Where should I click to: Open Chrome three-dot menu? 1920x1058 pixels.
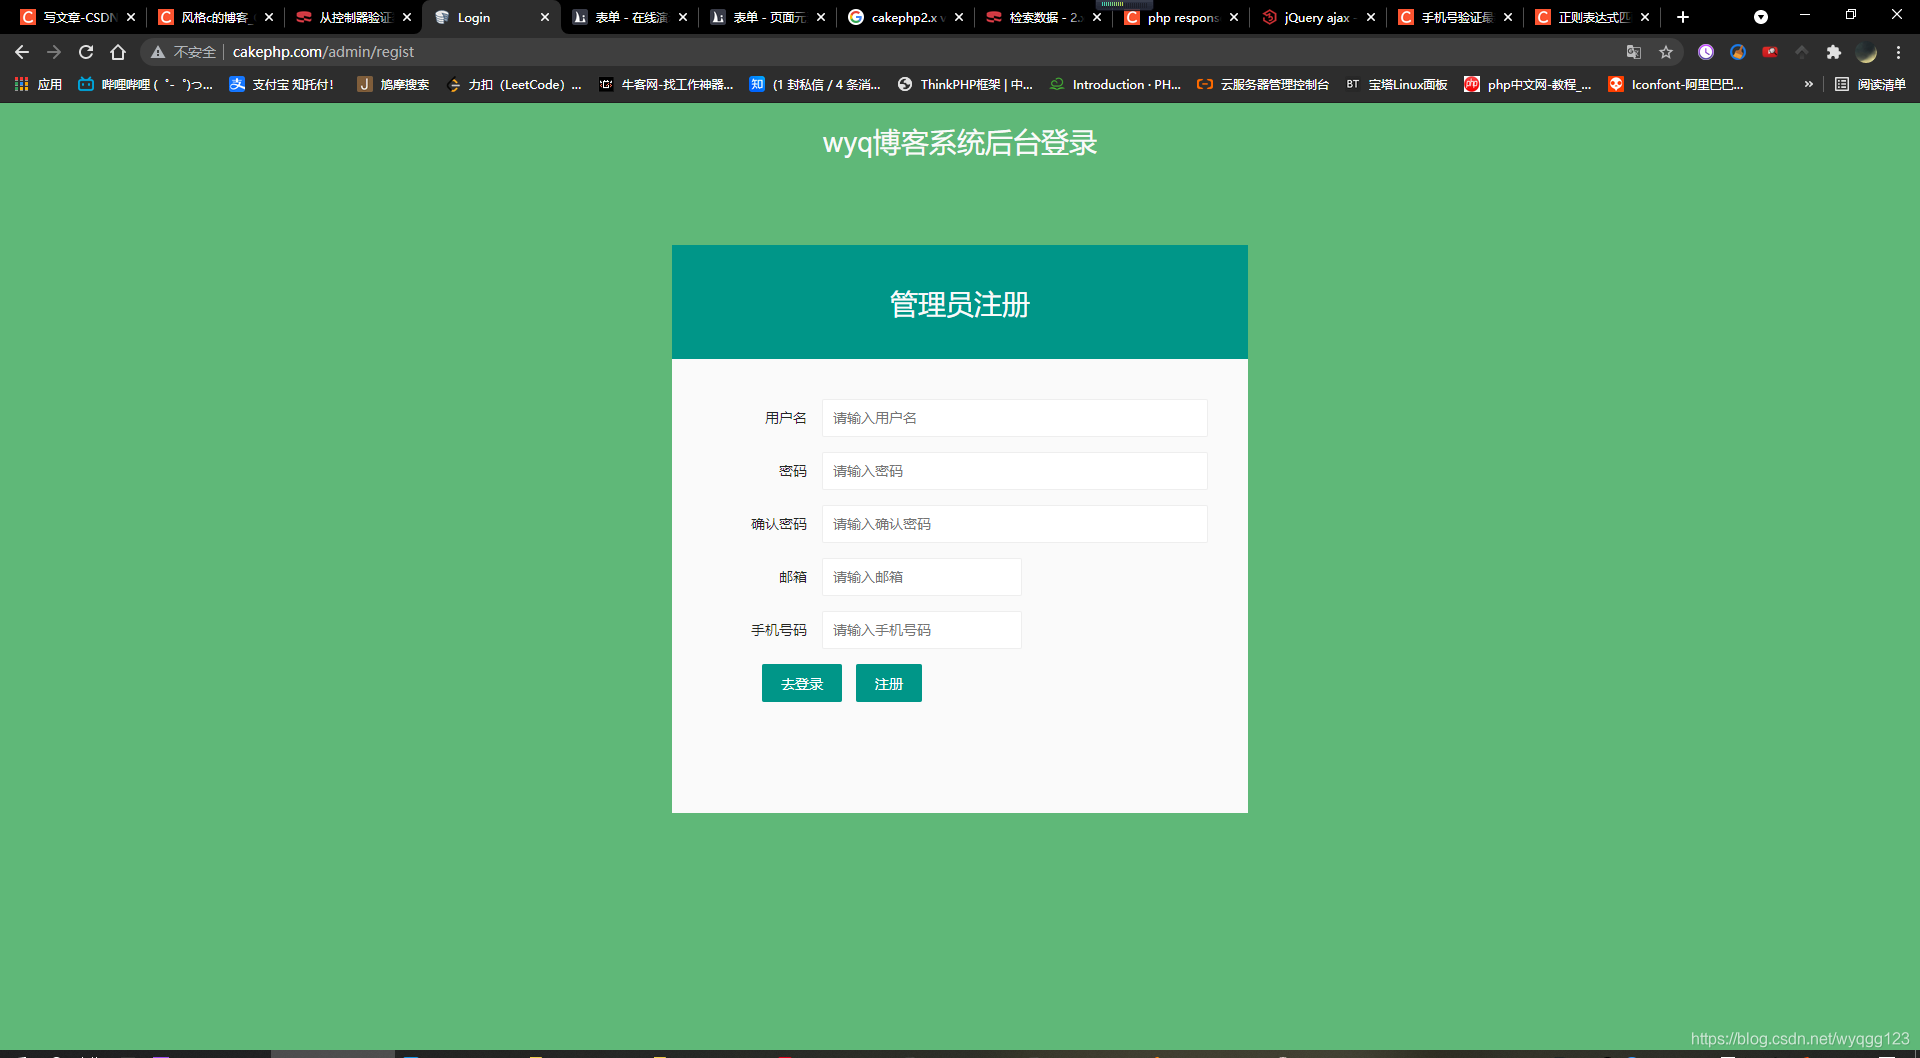pos(1898,52)
